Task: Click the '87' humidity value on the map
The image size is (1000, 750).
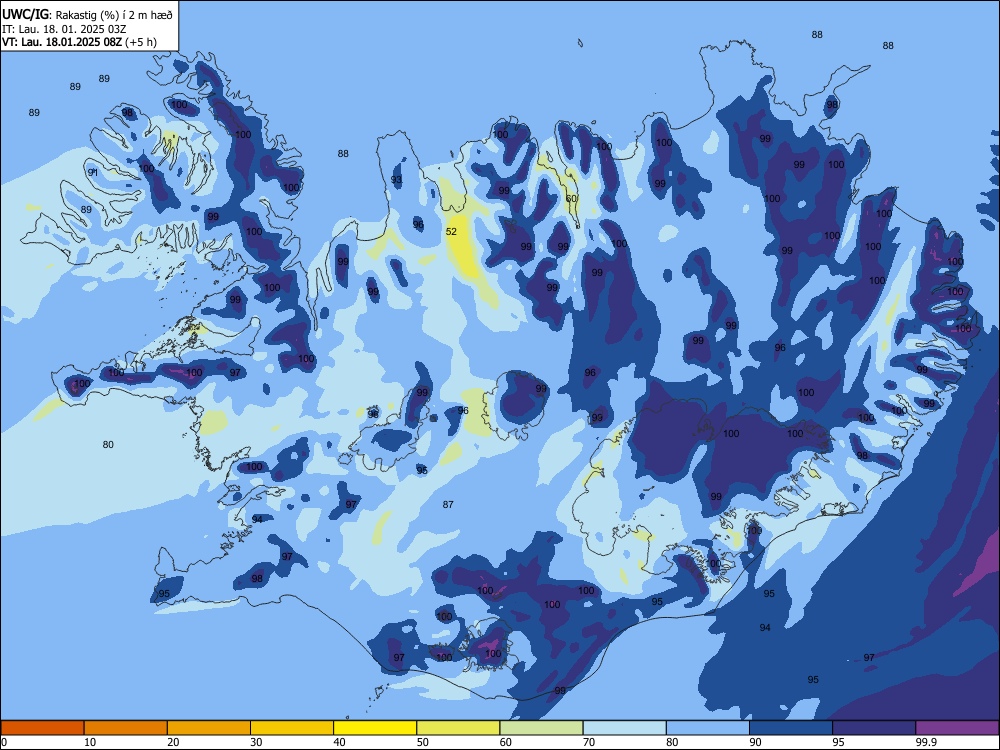Action: pyautogui.click(x=448, y=504)
